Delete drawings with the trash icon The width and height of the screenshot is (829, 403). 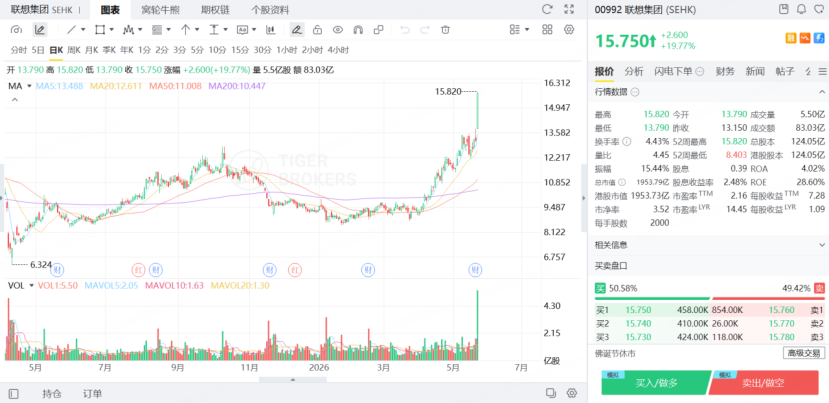tap(446, 30)
